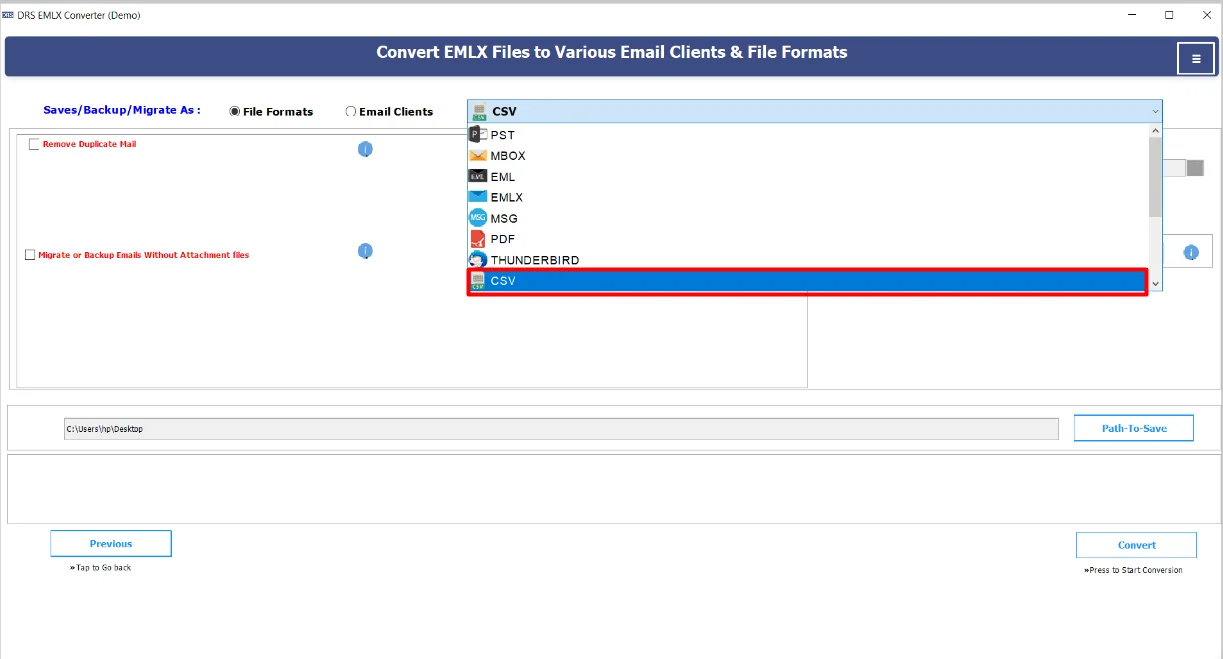The height and width of the screenshot is (659, 1223).
Task: Select the MSG format icon
Action: point(476,218)
